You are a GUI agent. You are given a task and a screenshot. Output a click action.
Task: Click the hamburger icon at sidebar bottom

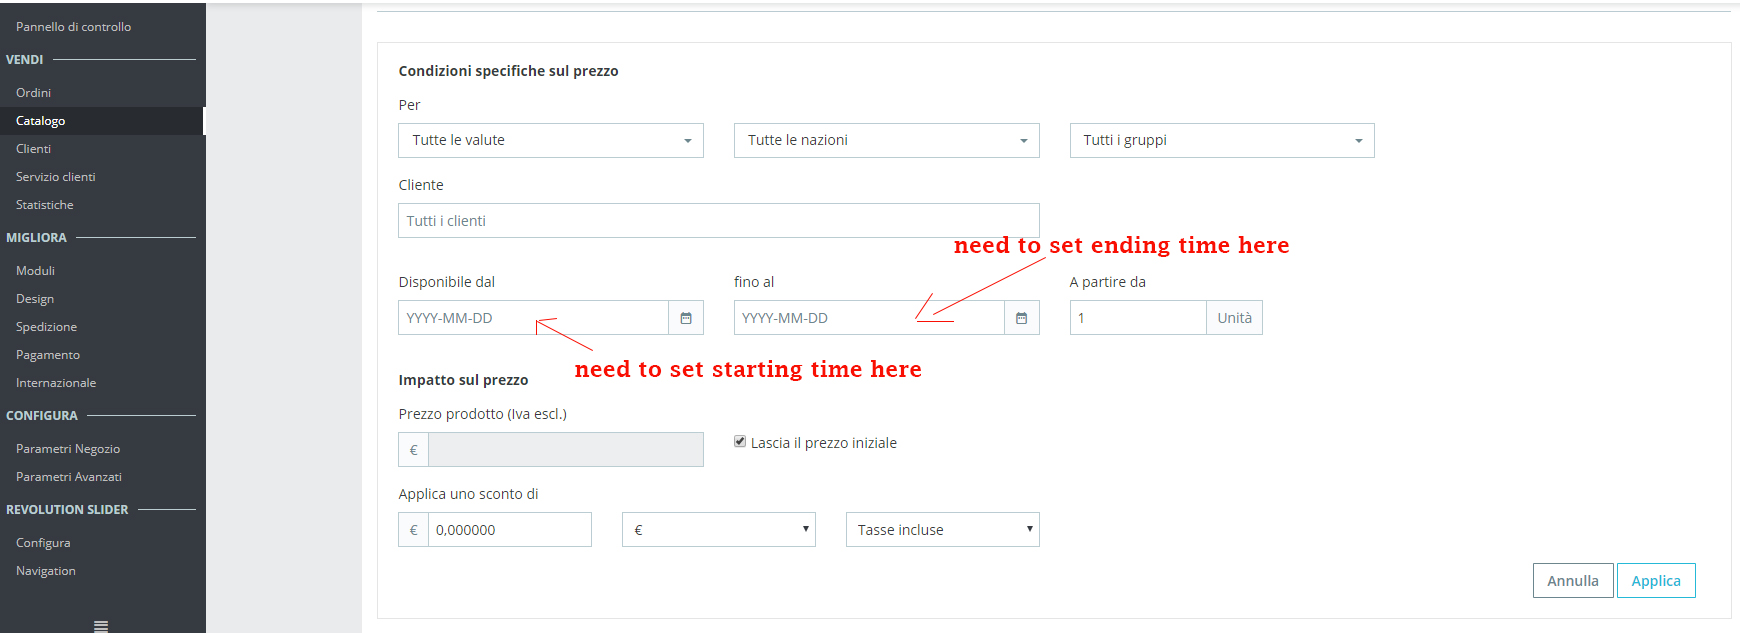[101, 626]
